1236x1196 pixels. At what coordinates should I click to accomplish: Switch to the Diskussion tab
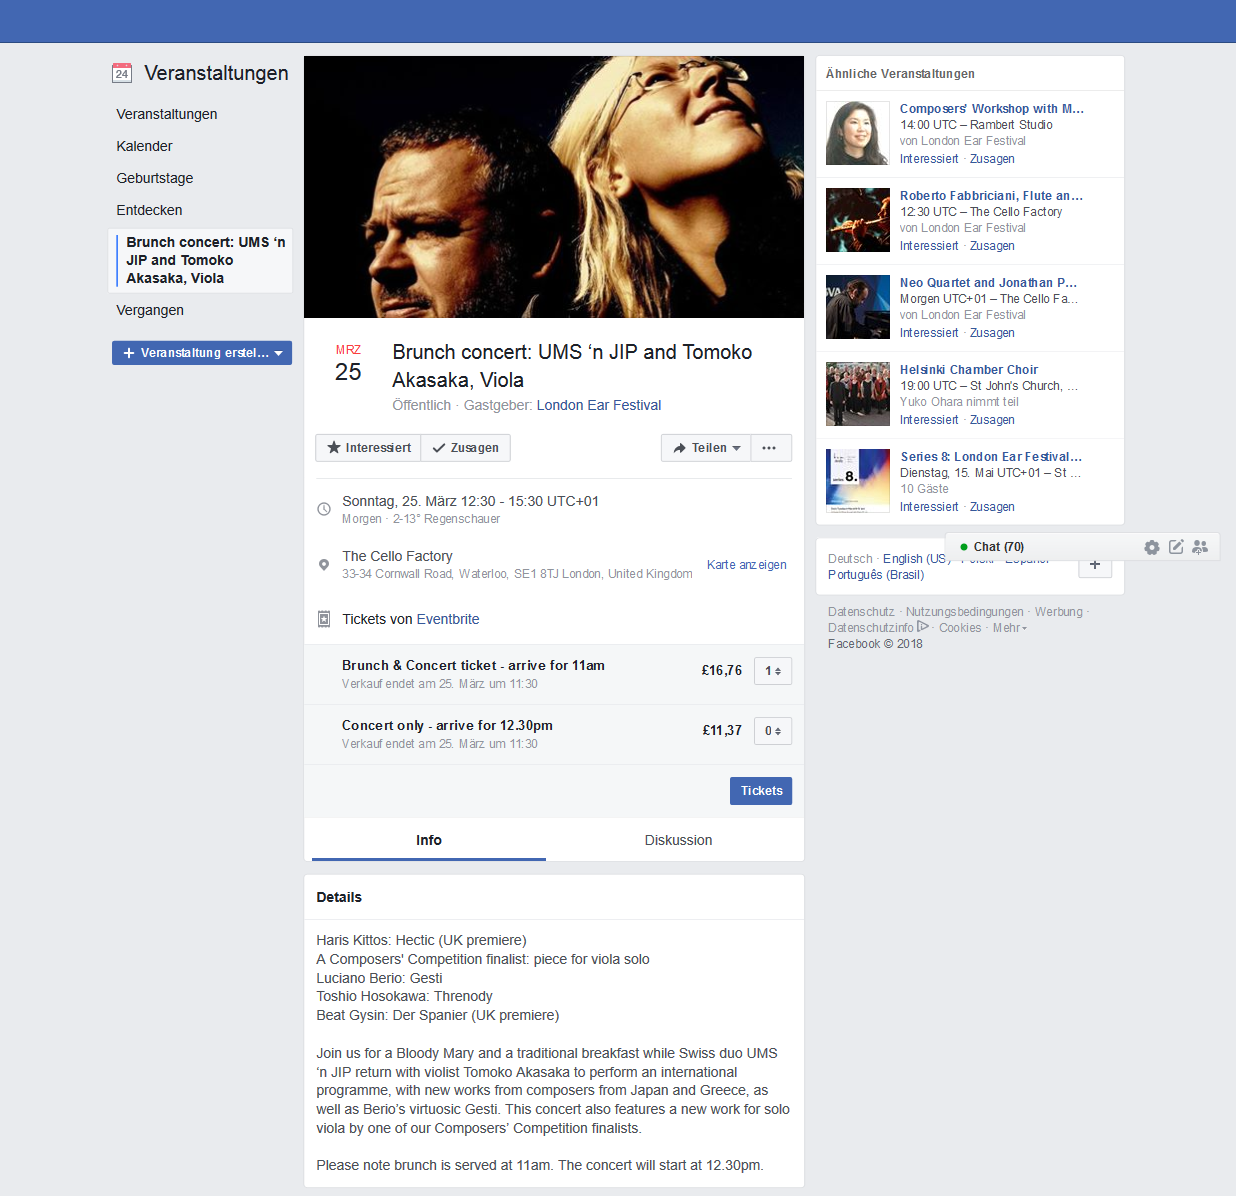(678, 840)
